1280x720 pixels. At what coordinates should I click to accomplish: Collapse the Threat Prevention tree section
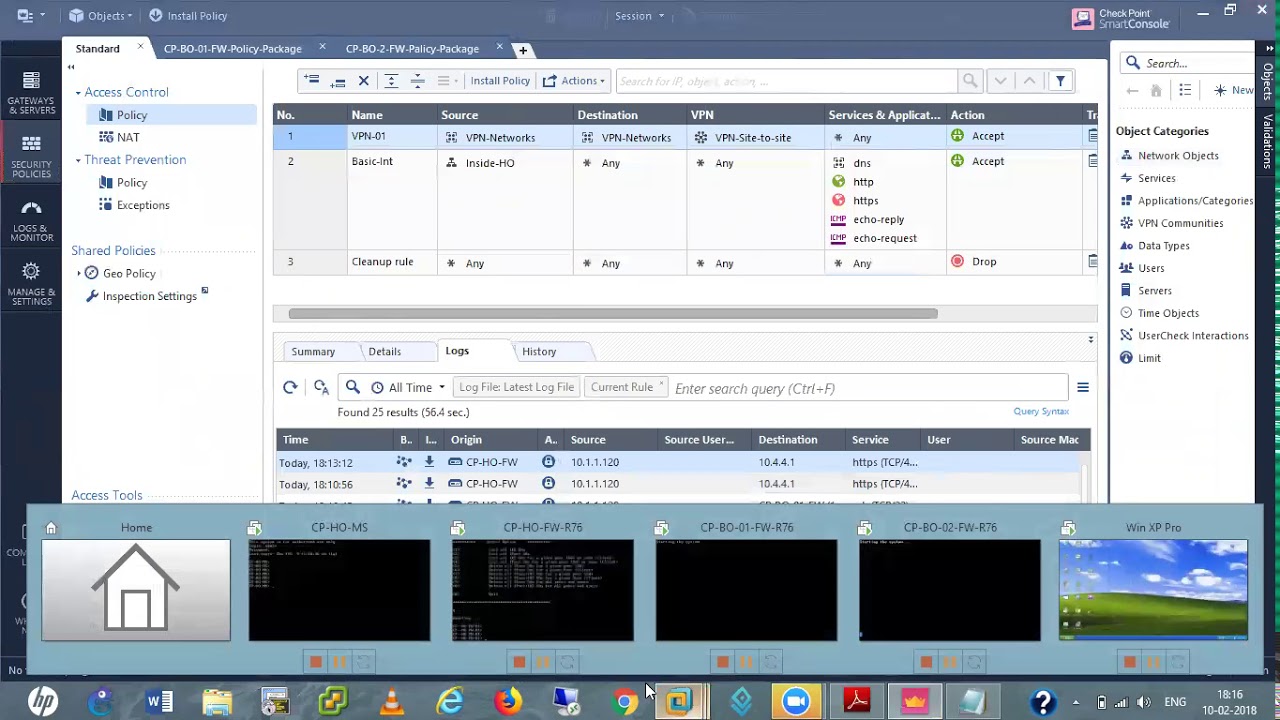(x=78, y=160)
